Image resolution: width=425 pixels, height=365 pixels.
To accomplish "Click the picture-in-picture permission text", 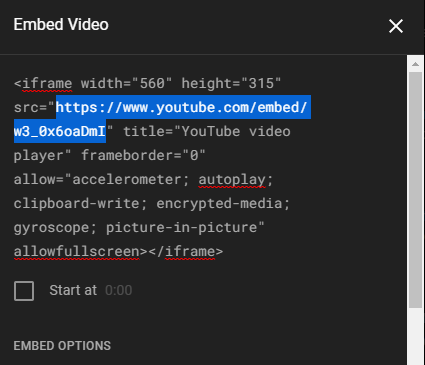I will (x=182, y=227).
